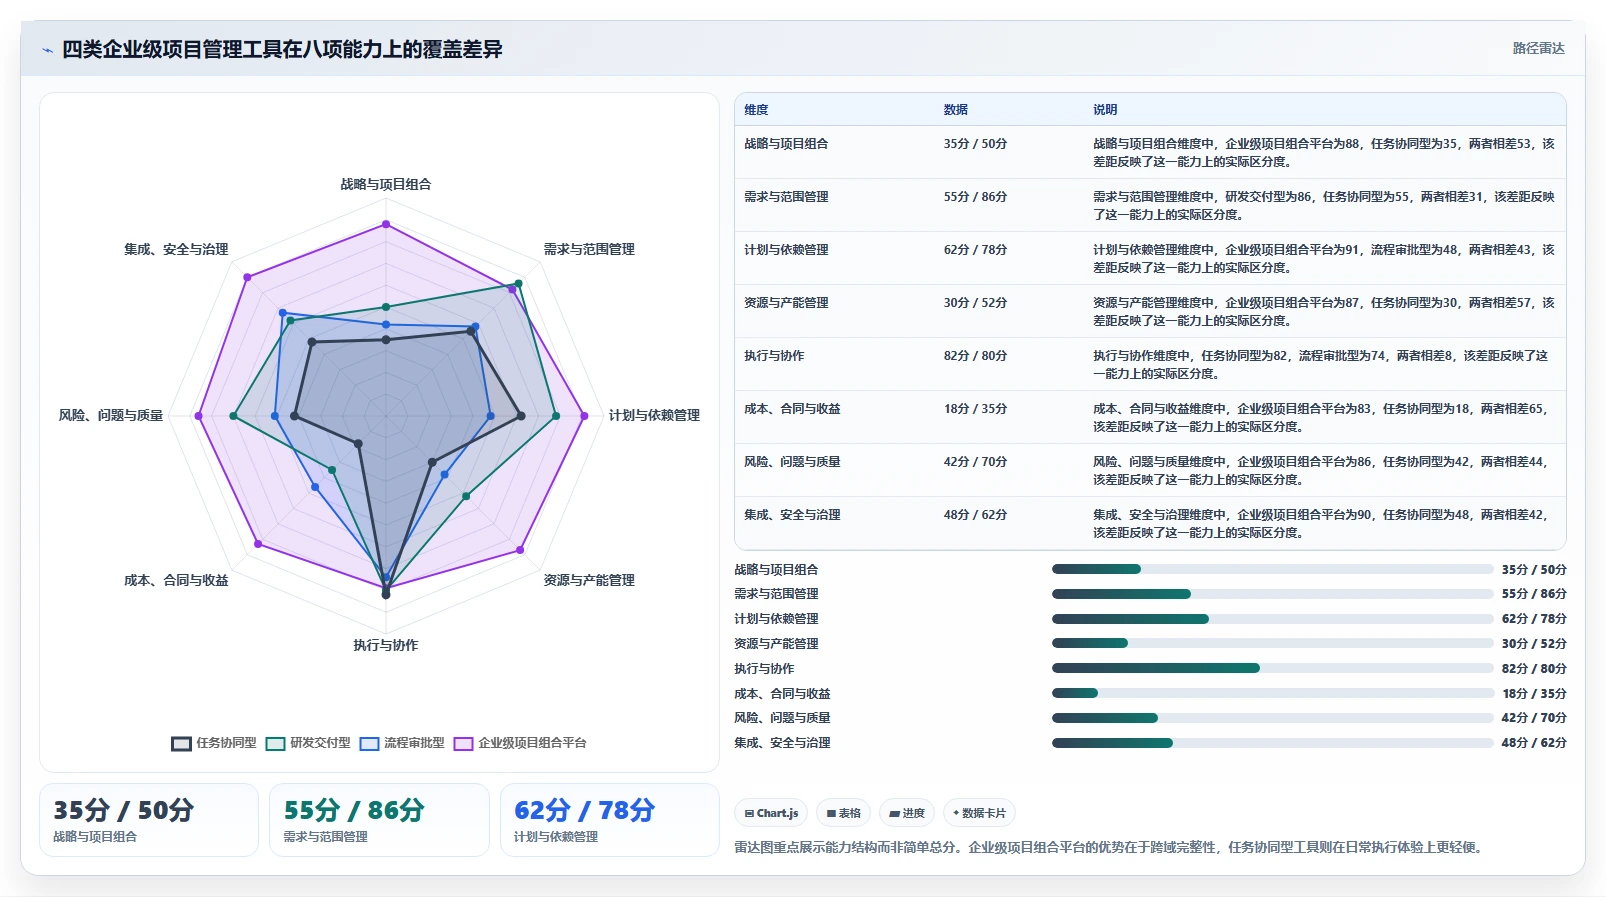This screenshot has height=897, width=1606.
Task: Click the purple data point on 资源与产能管理 axis
Action: coord(520,550)
